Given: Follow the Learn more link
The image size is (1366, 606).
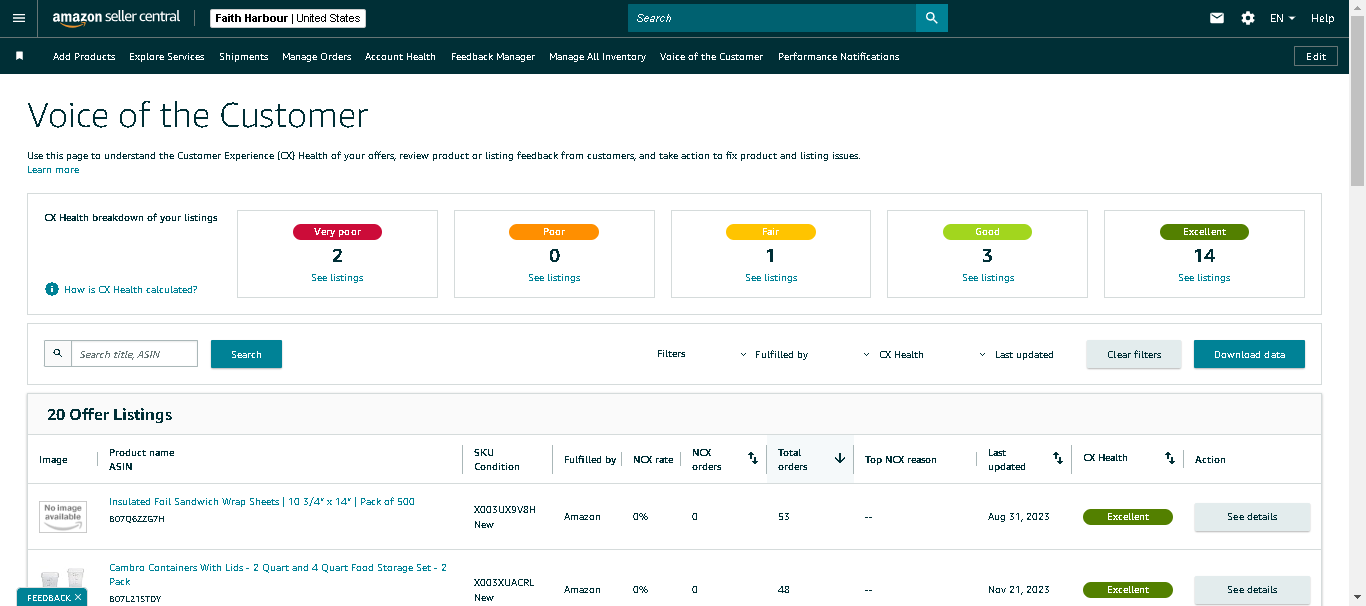Looking at the screenshot, I should tap(53, 170).
